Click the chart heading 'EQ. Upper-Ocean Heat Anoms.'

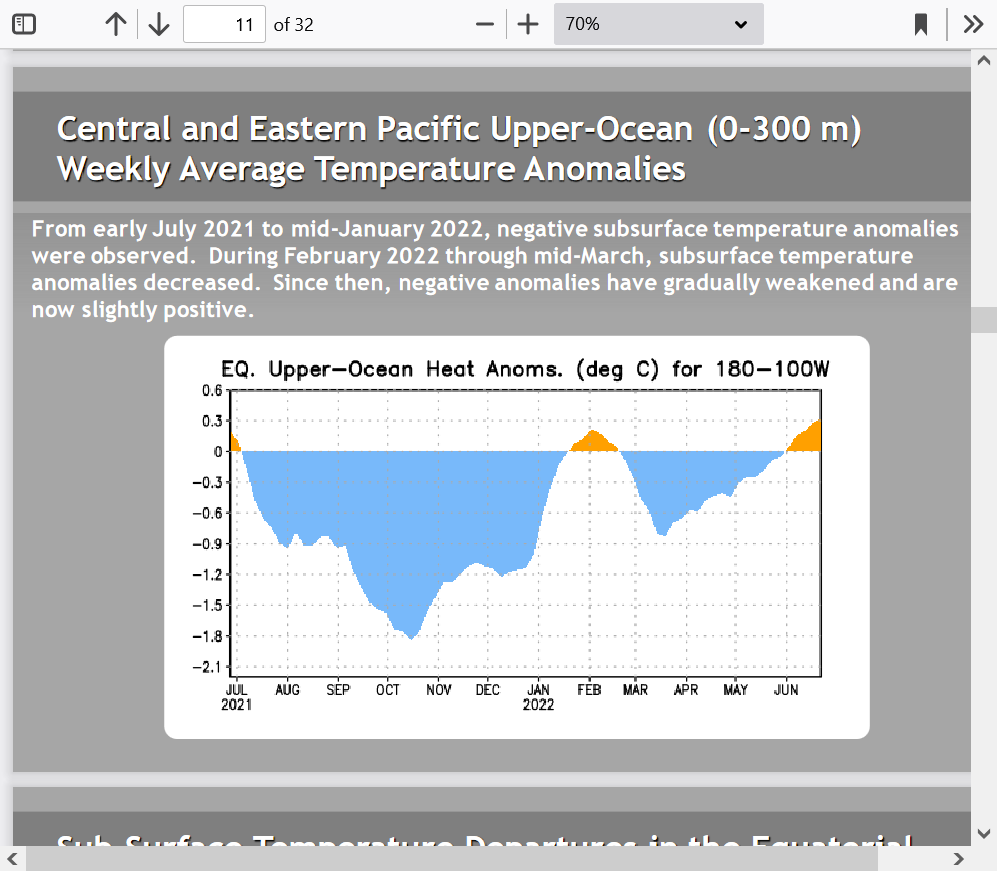coord(525,370)
